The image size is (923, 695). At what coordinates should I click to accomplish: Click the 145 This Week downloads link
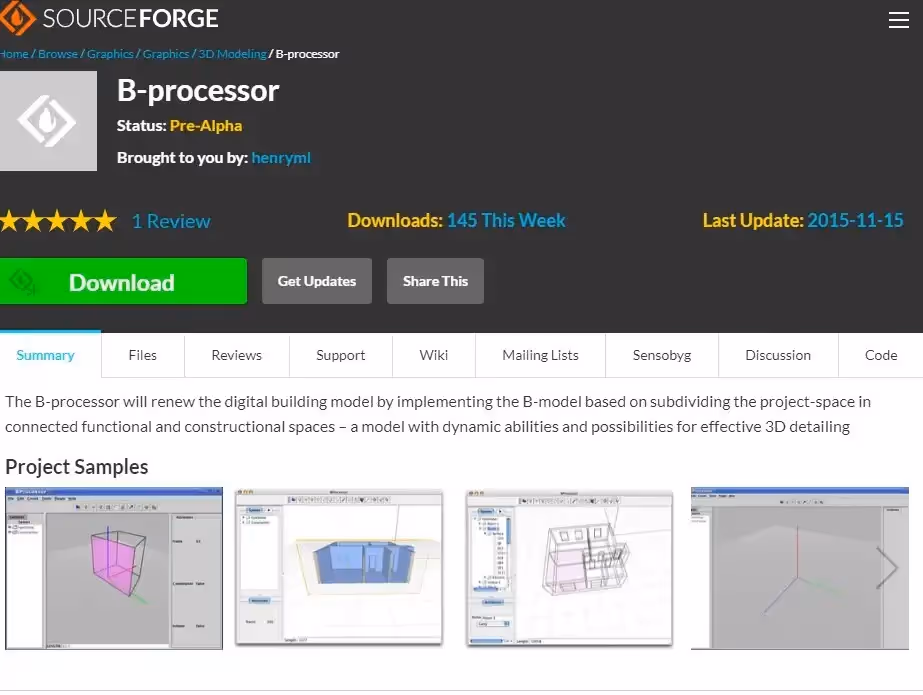(506, 220)
